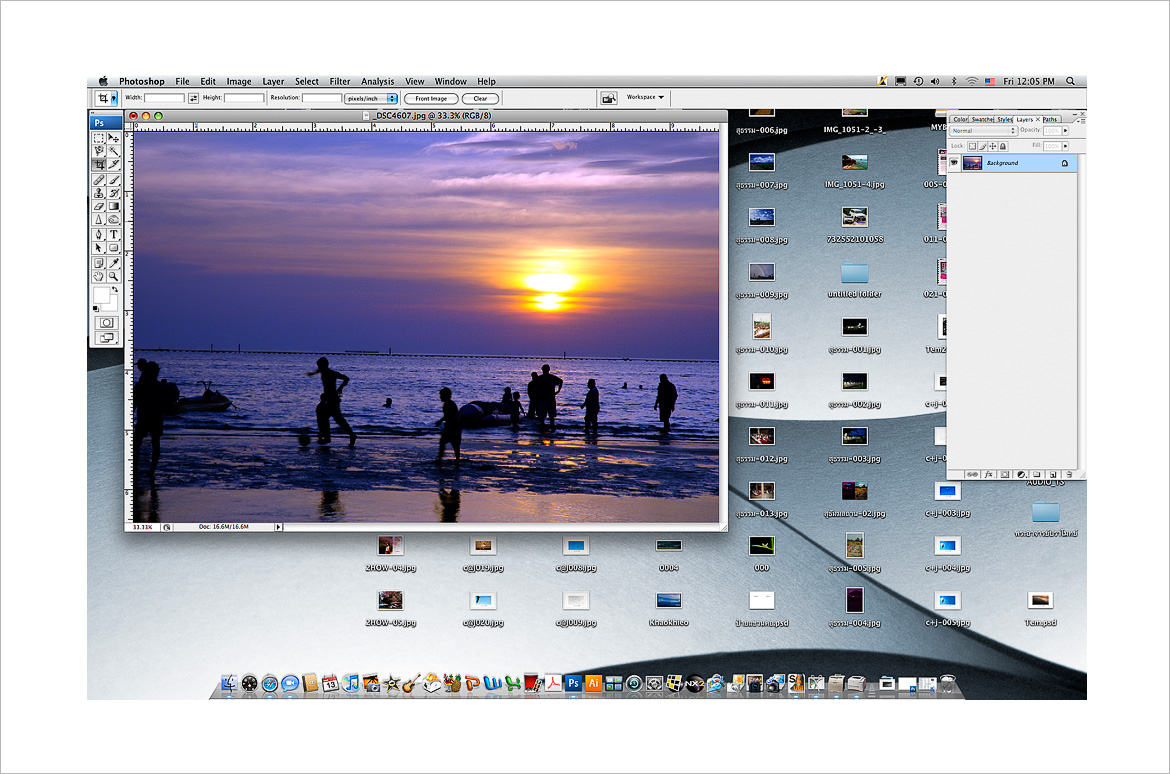Image resolution: width=1170 pixels, height=774 pixels.
Task: Open the Normal blend mode dropdown
Action: pyautogui.click(x=982, y=131)
